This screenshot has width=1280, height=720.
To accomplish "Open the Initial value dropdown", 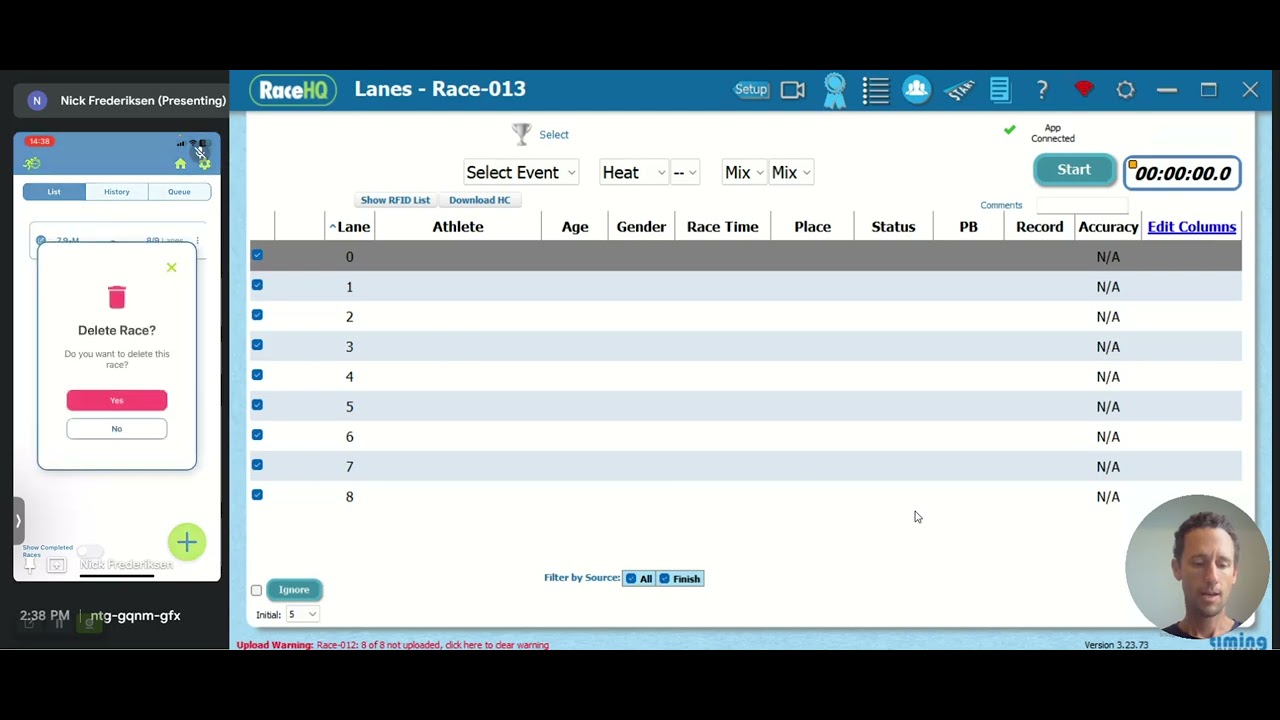I will point(303,614).
